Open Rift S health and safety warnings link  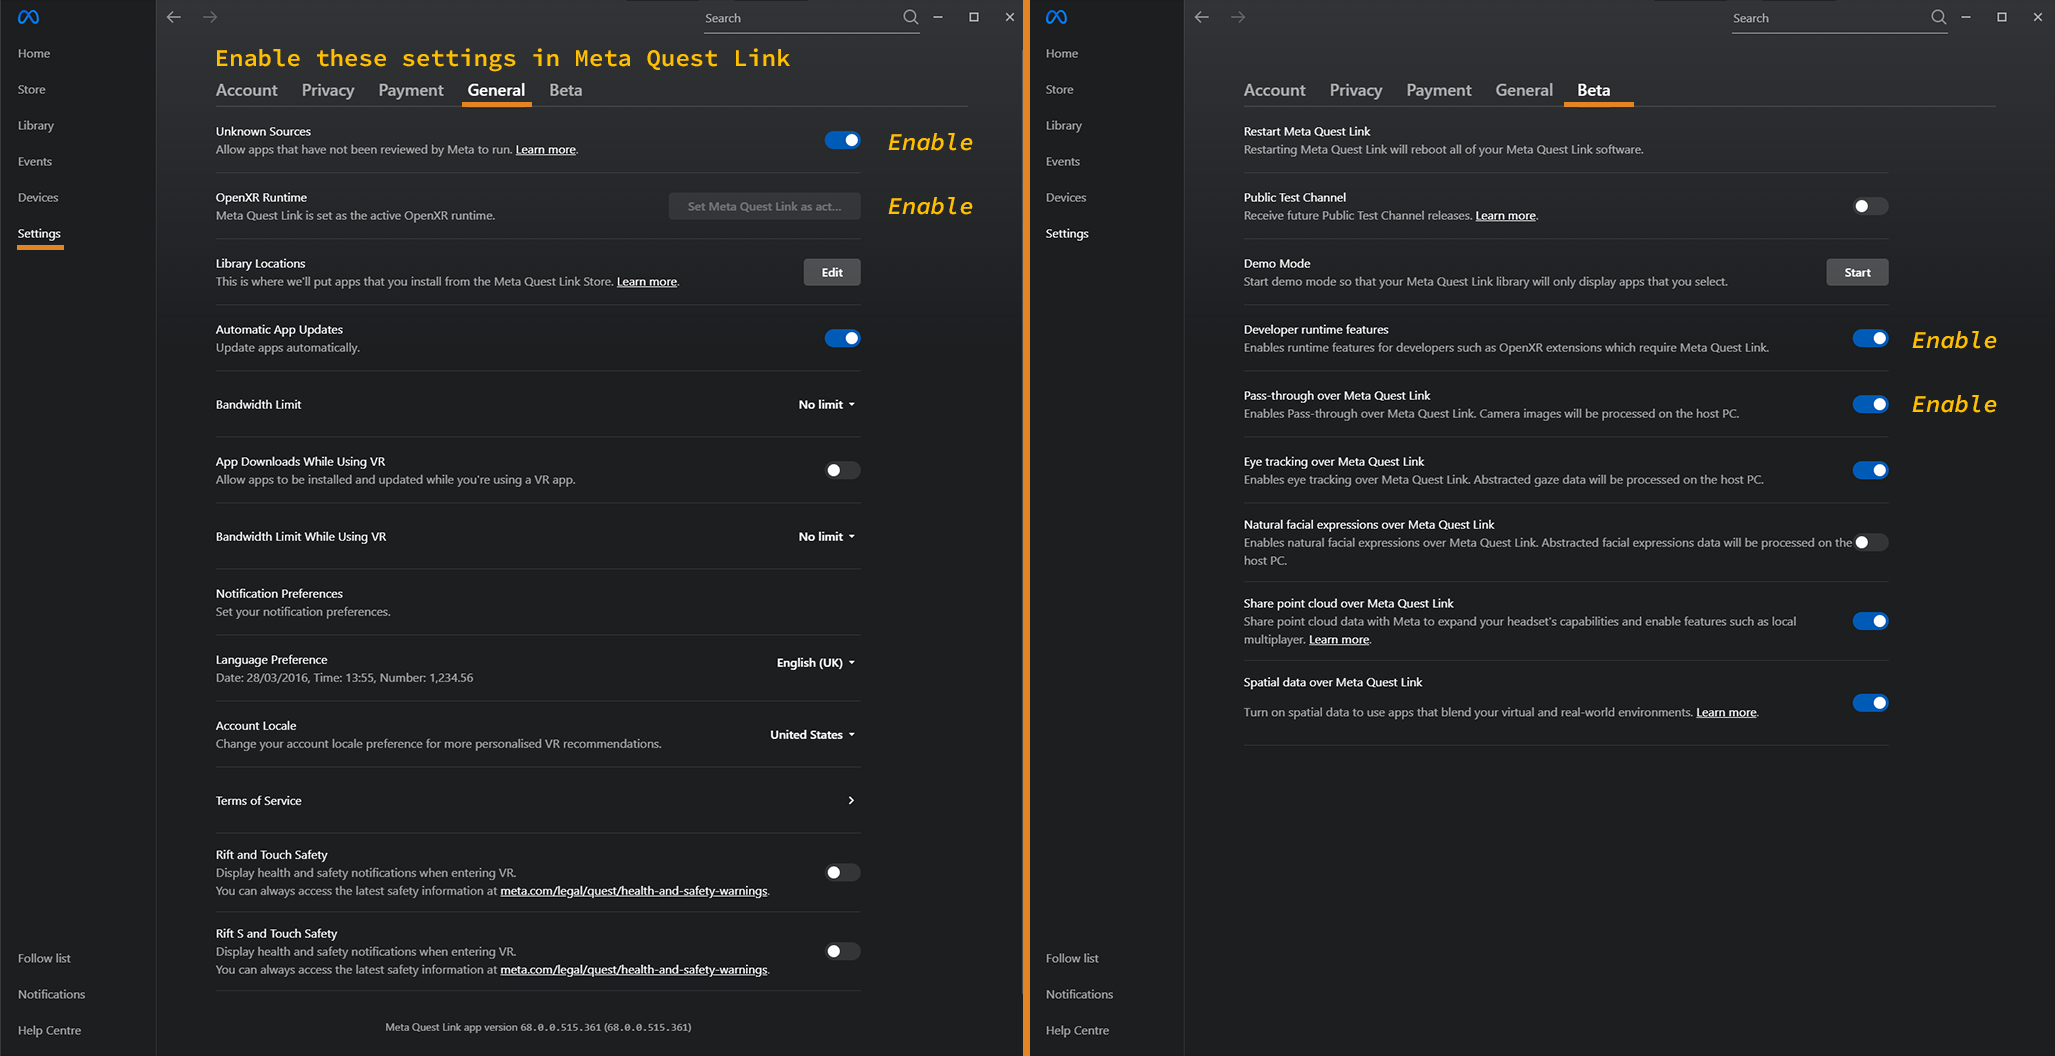point(634,970)
